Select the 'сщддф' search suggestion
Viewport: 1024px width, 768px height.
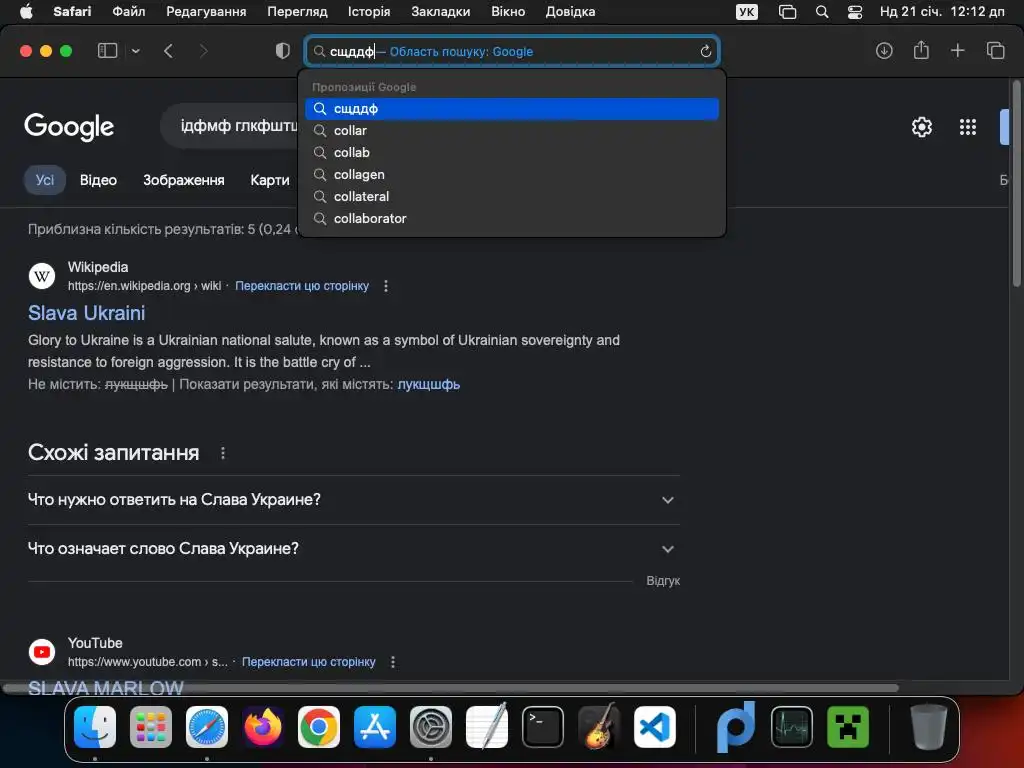pyautogui.click(x=512, y=109)
